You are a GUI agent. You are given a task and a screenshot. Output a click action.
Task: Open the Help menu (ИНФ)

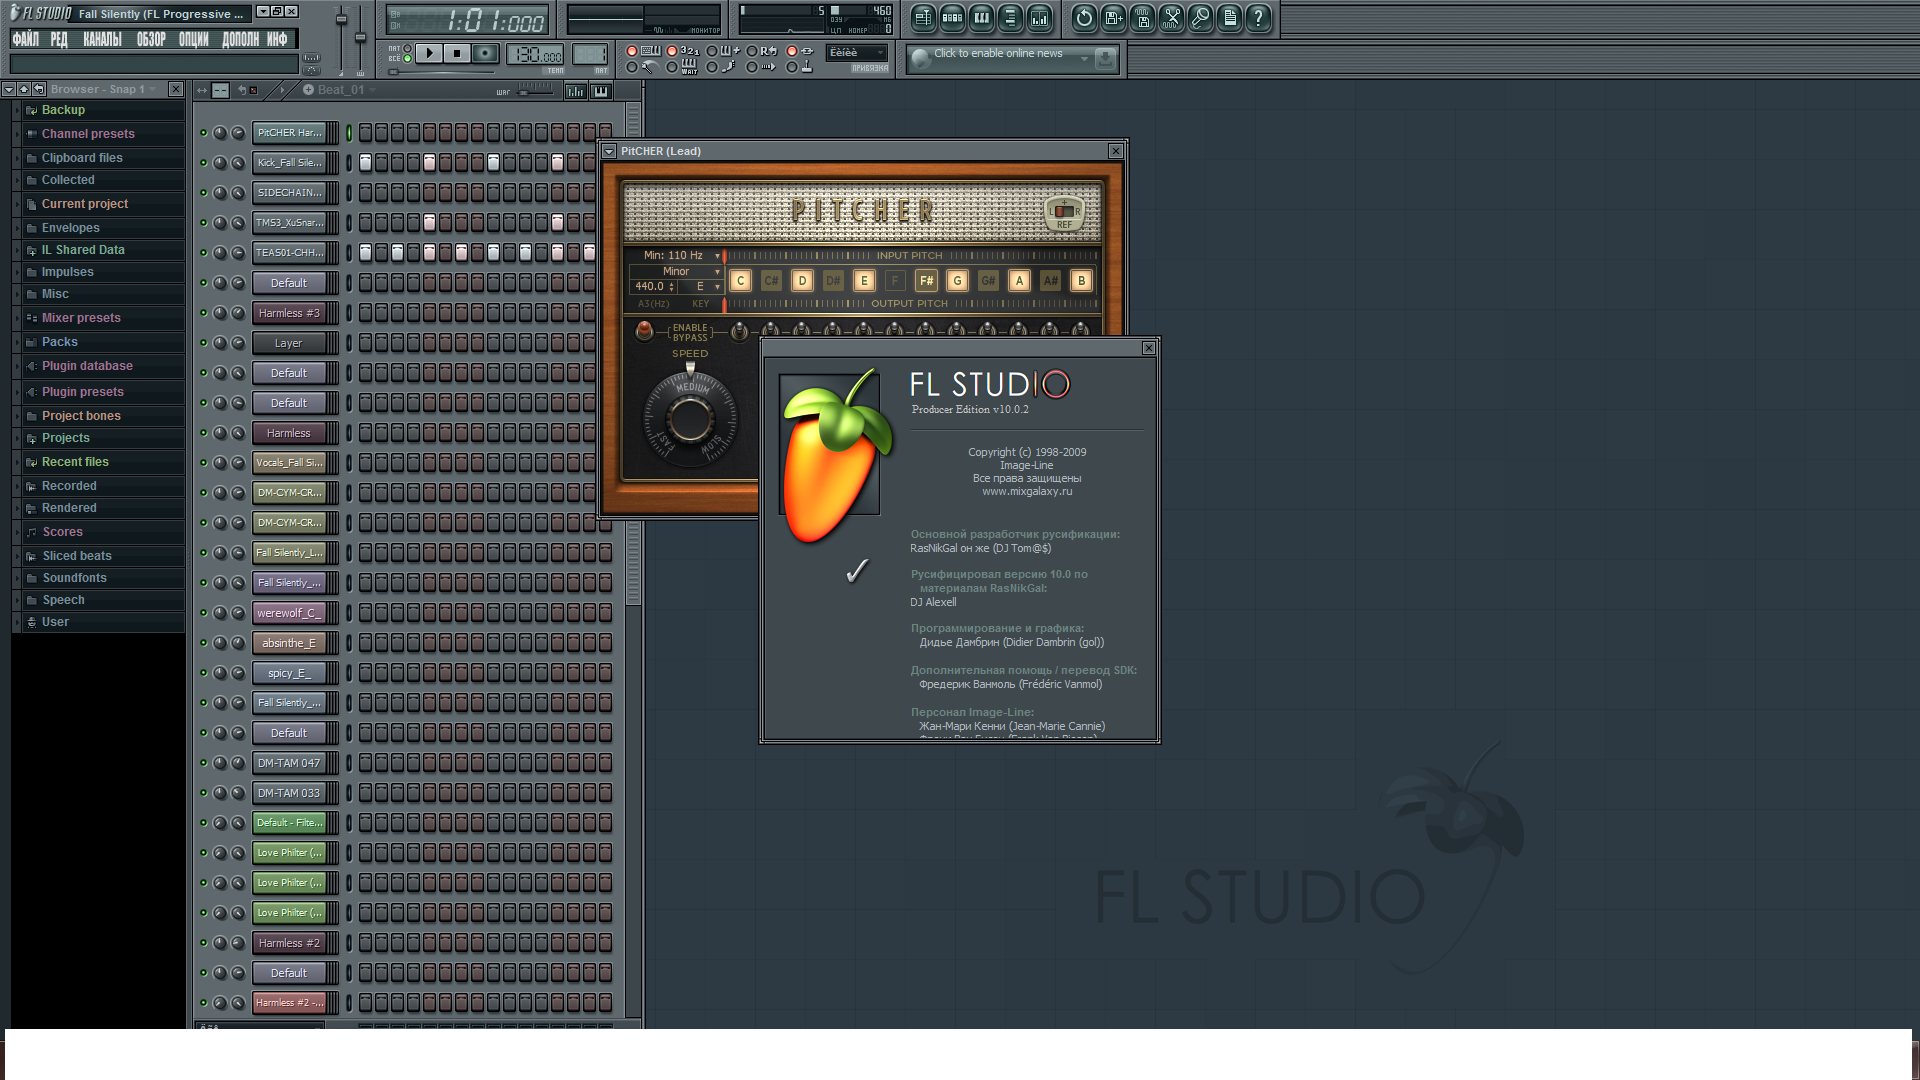(277, 39)
